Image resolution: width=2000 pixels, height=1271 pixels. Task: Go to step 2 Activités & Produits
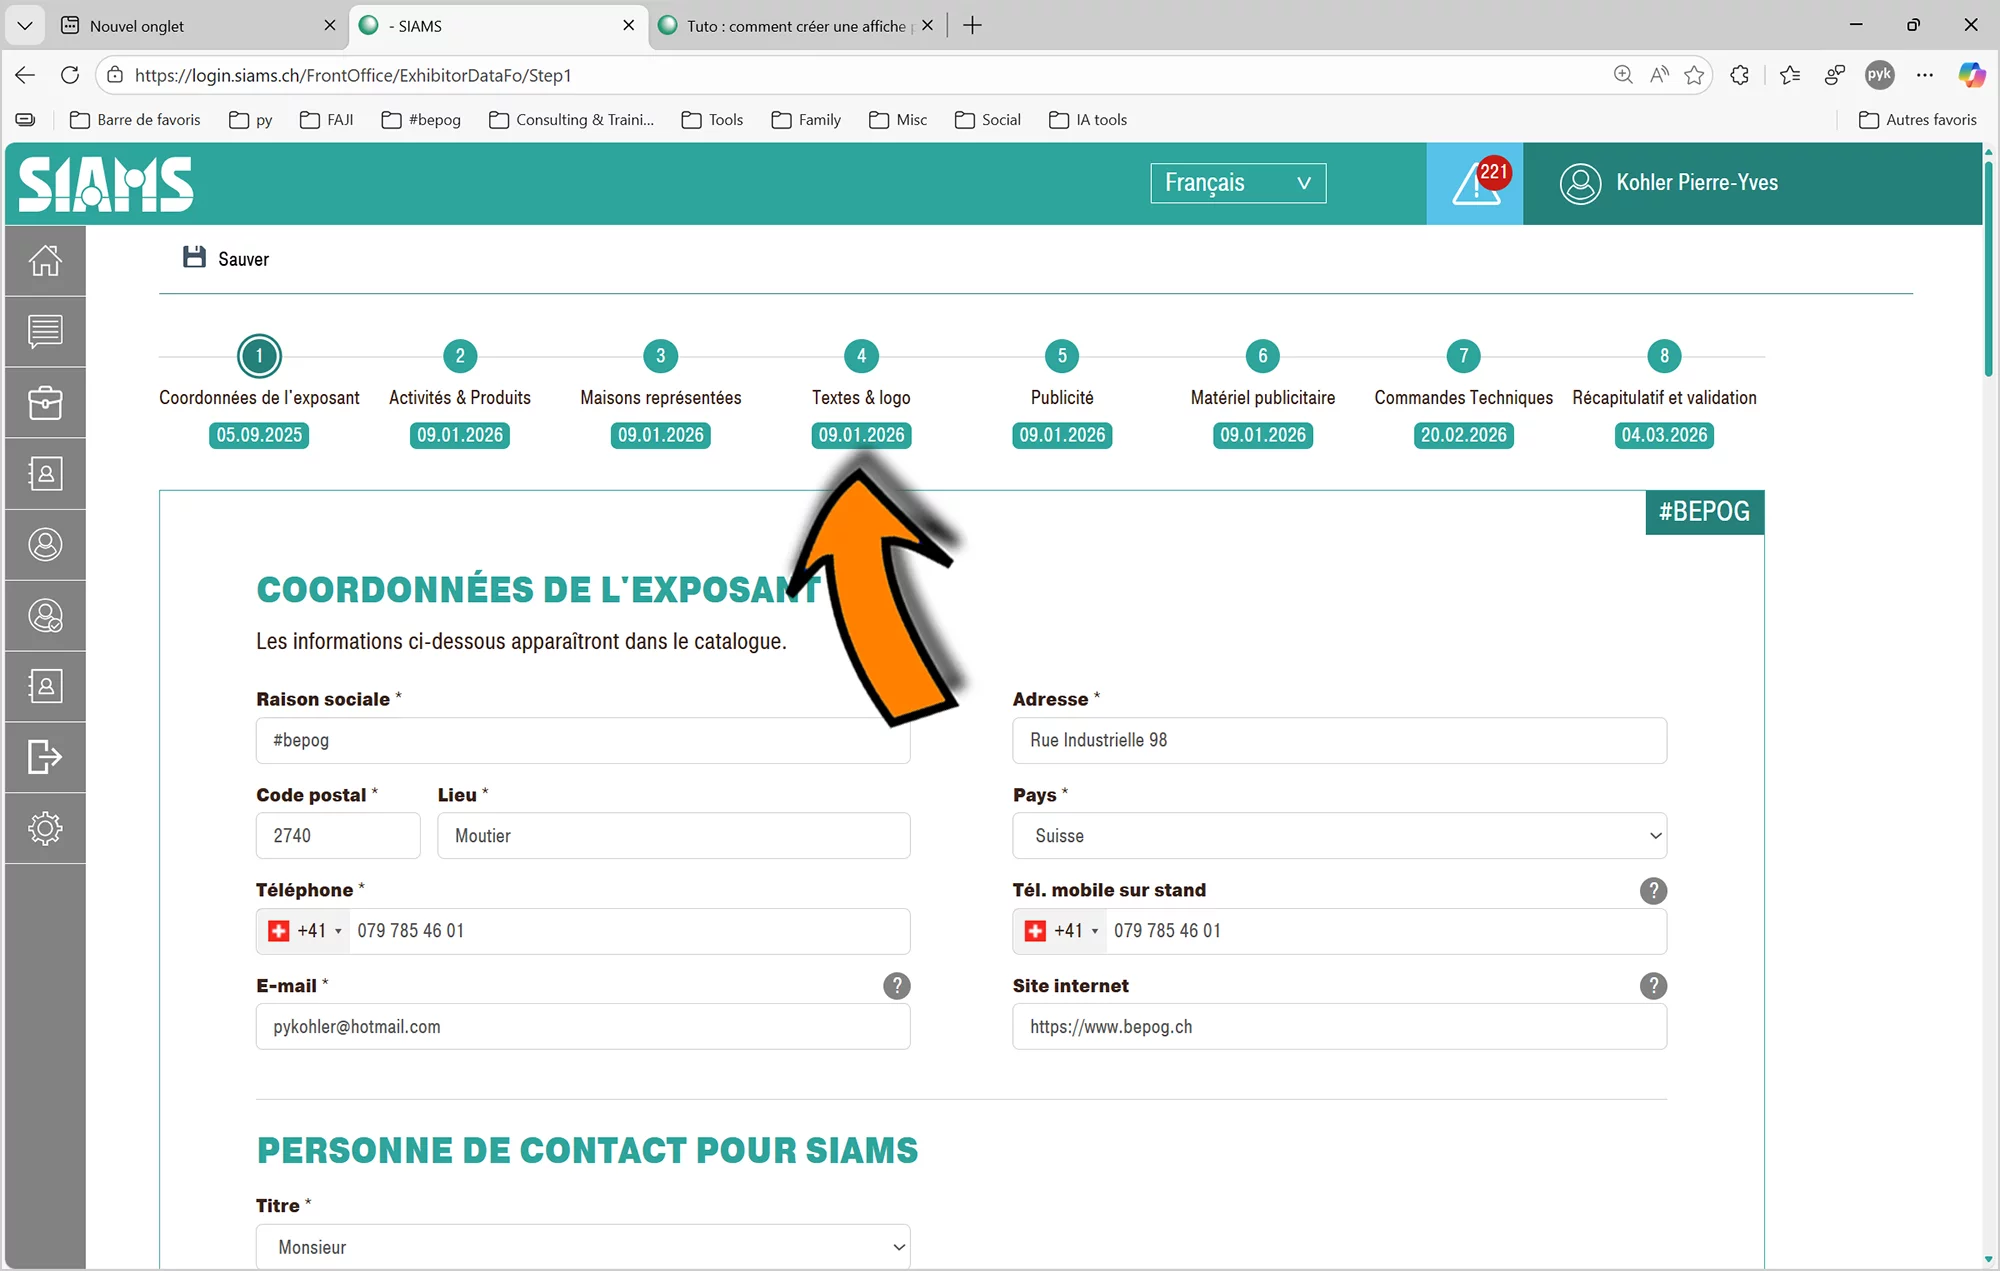click(460, 356)
